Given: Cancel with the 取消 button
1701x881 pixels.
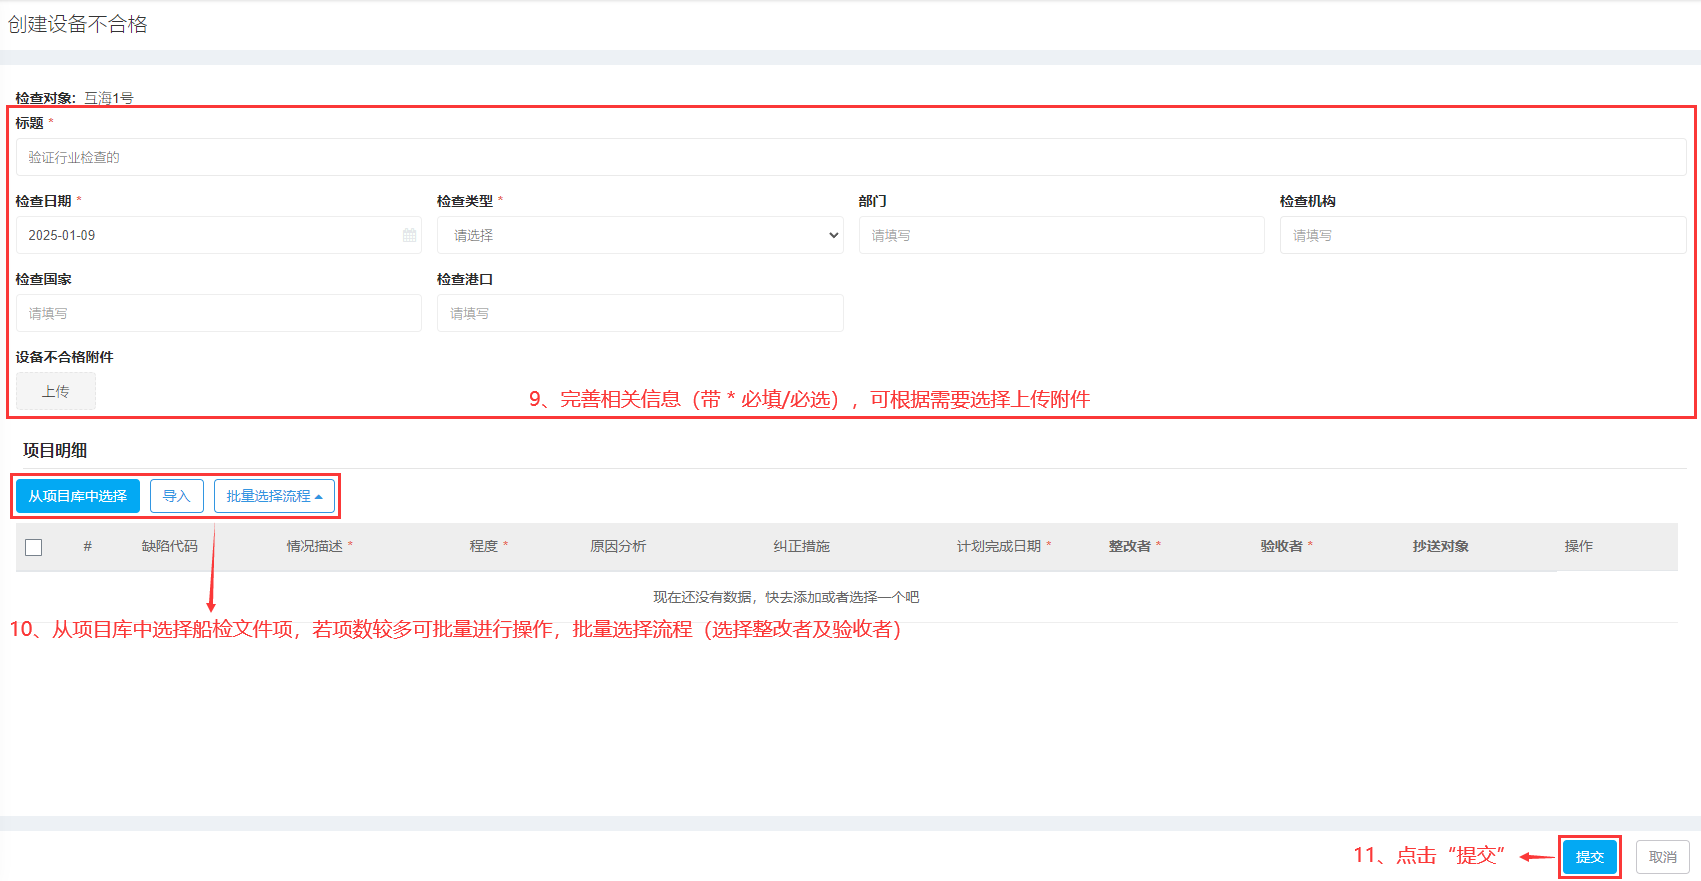Looking at the screenshot, I should pyautogui.click(x=1663, y=857).
